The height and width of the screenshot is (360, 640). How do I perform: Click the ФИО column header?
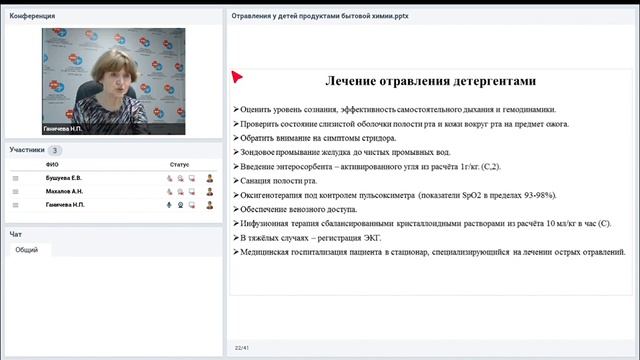pyautogui.click(x=52, y=164)
